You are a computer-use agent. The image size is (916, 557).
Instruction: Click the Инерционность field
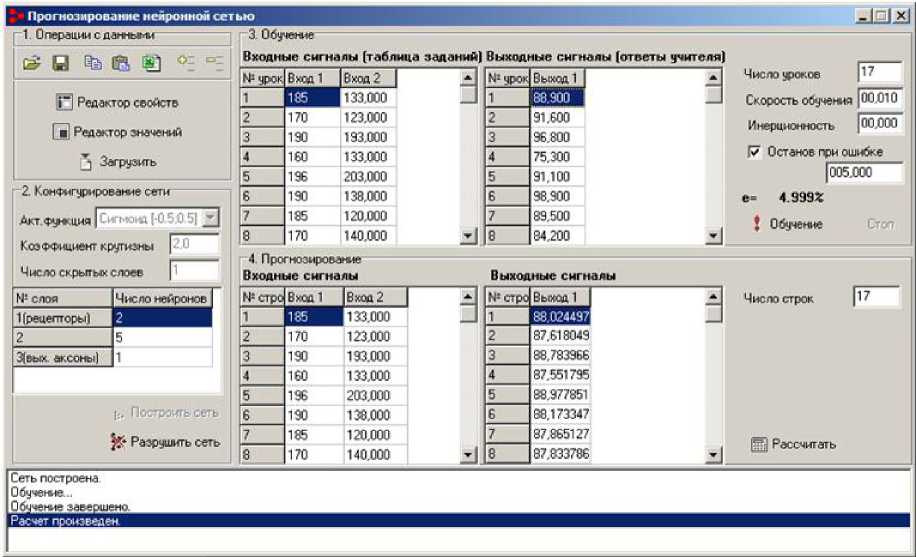point(880,124)
